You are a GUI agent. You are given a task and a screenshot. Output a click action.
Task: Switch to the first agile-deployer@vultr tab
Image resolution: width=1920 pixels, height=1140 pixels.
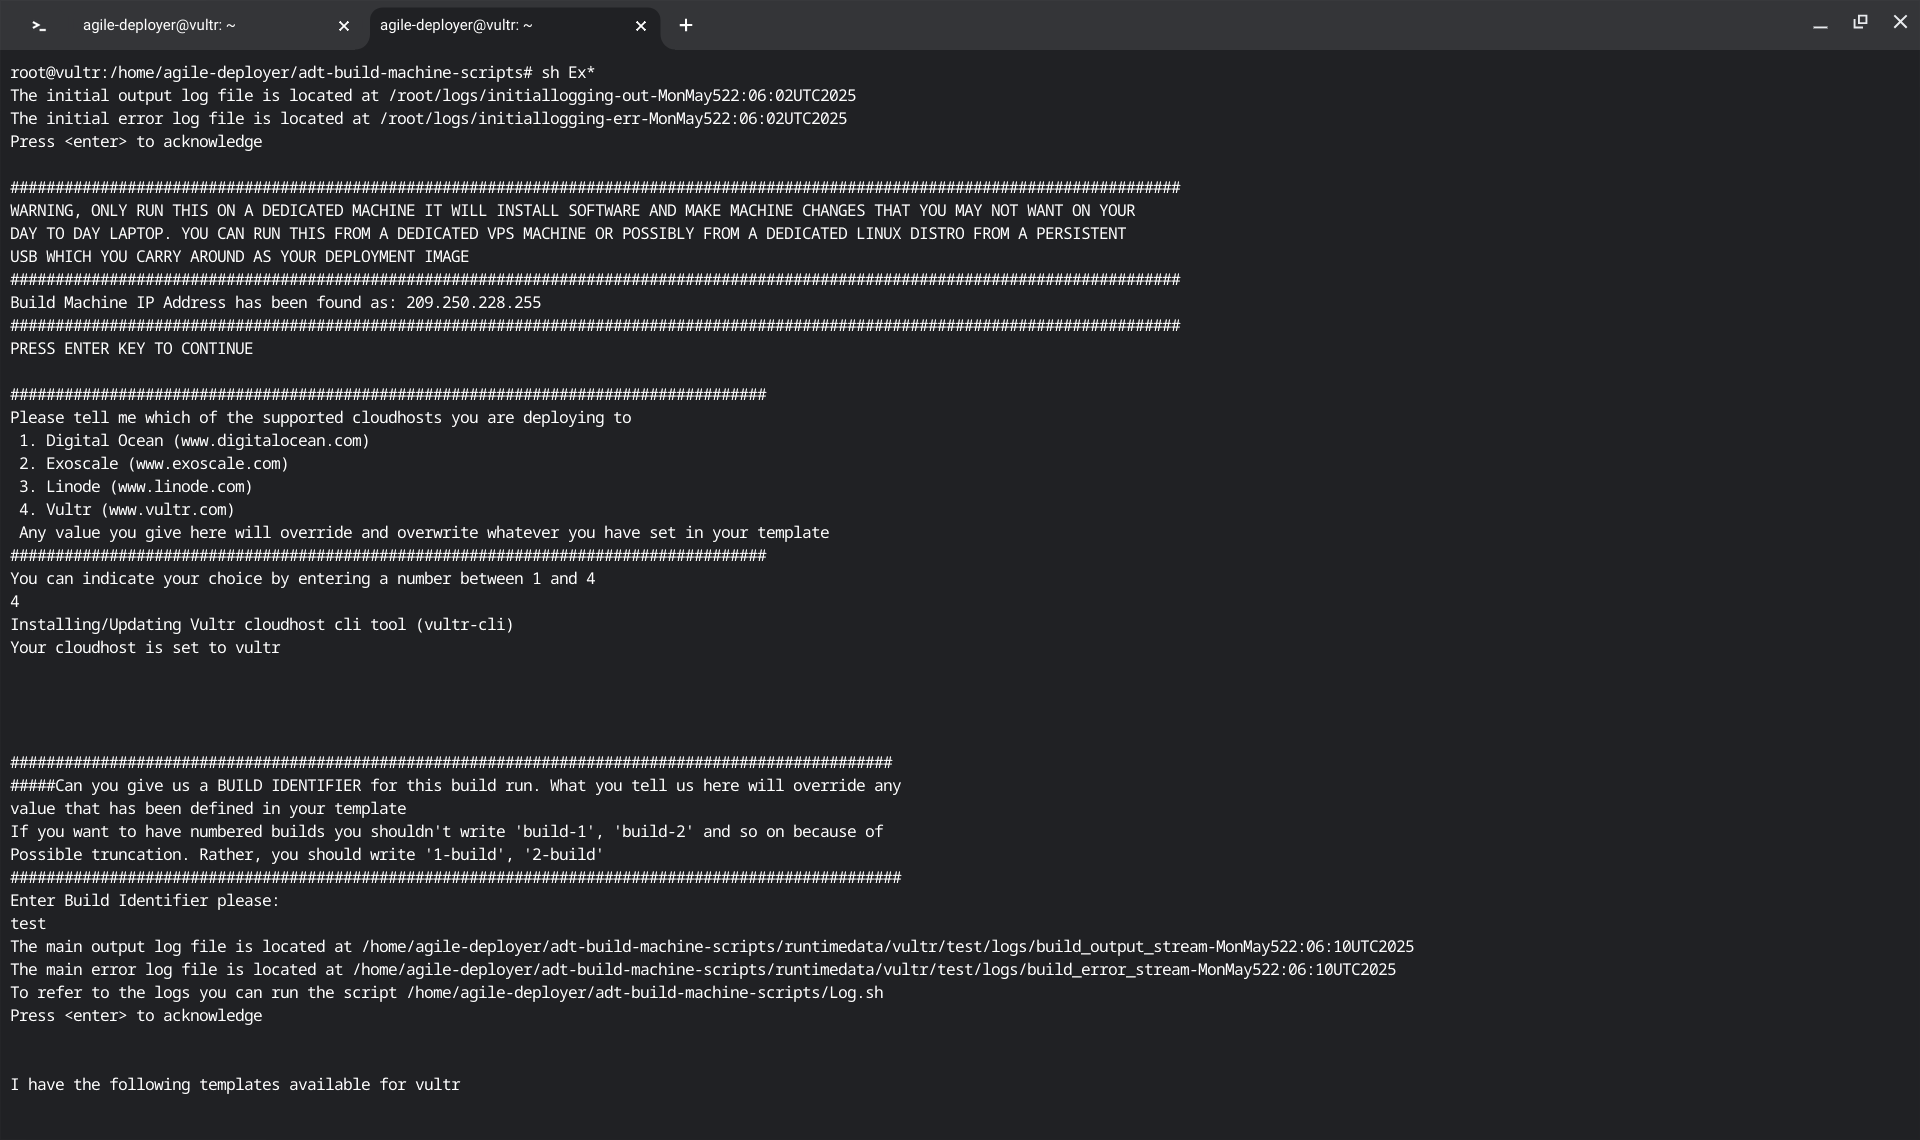pyautogui.click(x=160, y=26)
